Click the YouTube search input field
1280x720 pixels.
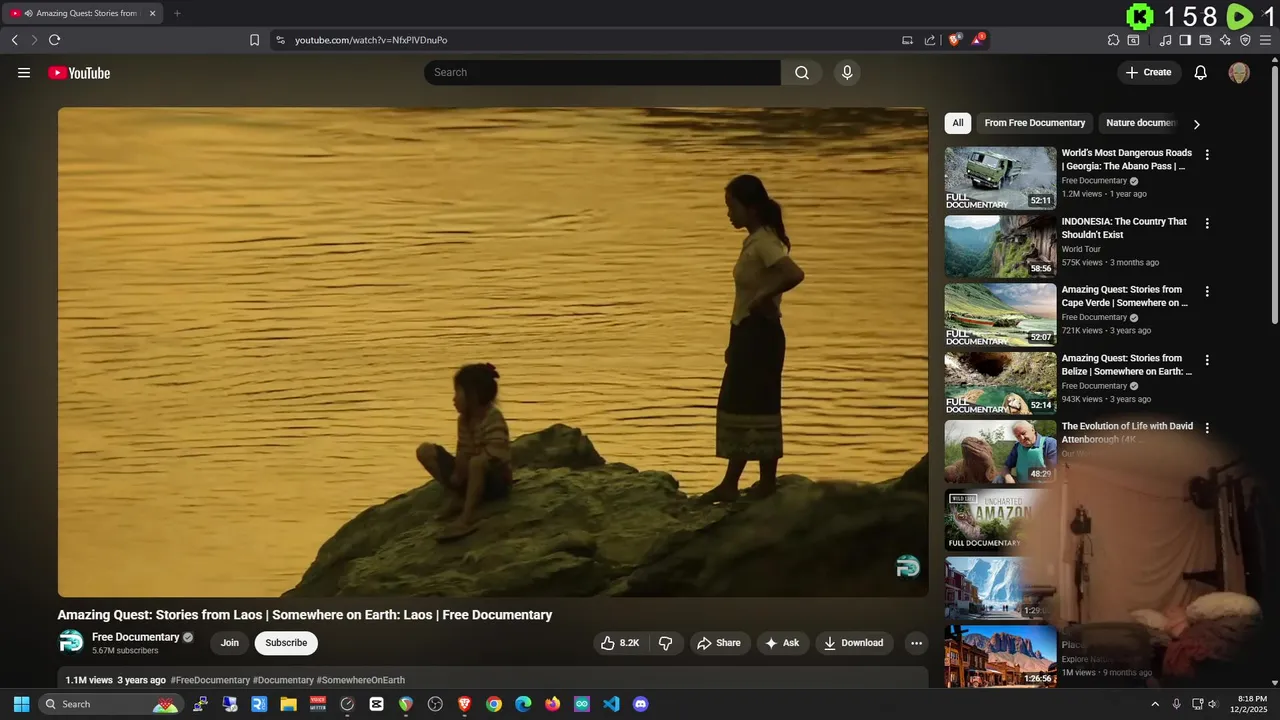click(x=602, y=72)
